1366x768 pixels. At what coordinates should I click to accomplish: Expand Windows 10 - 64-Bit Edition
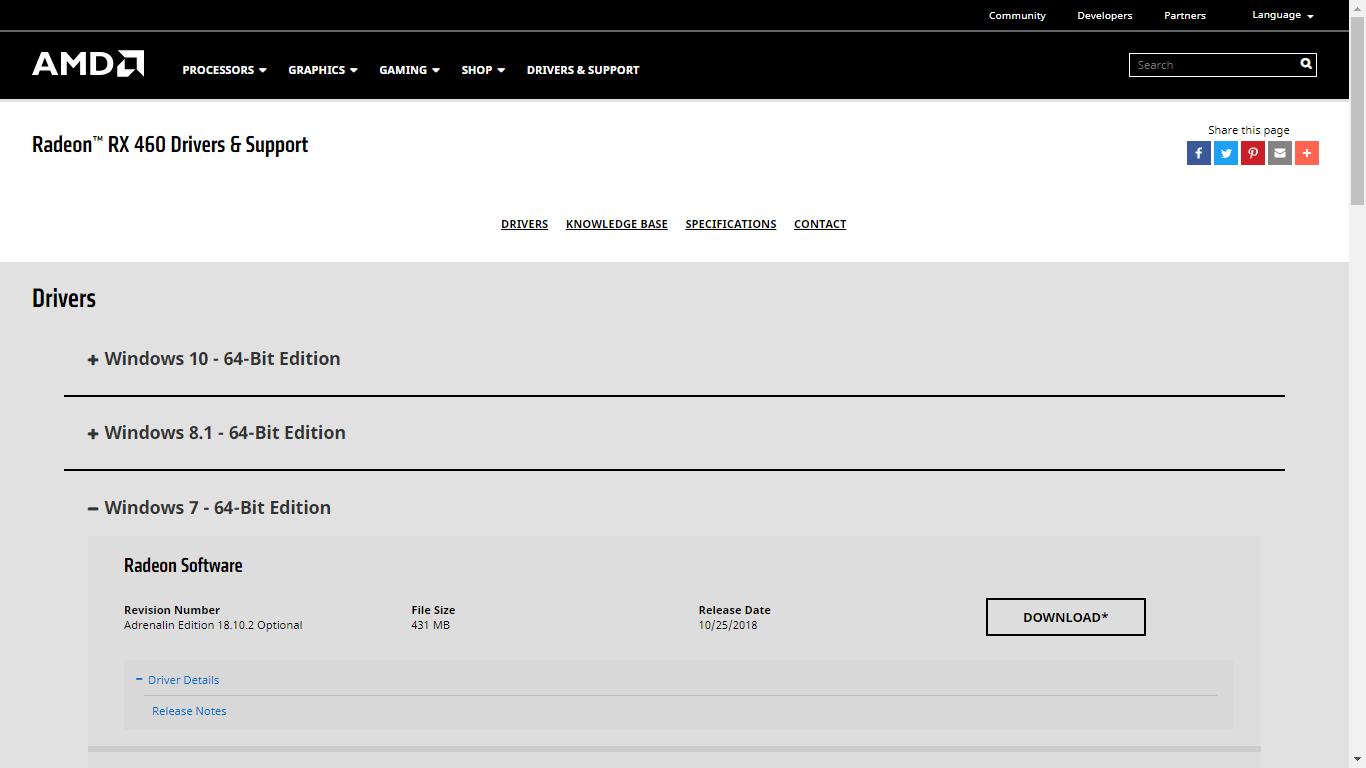point(214,359)
